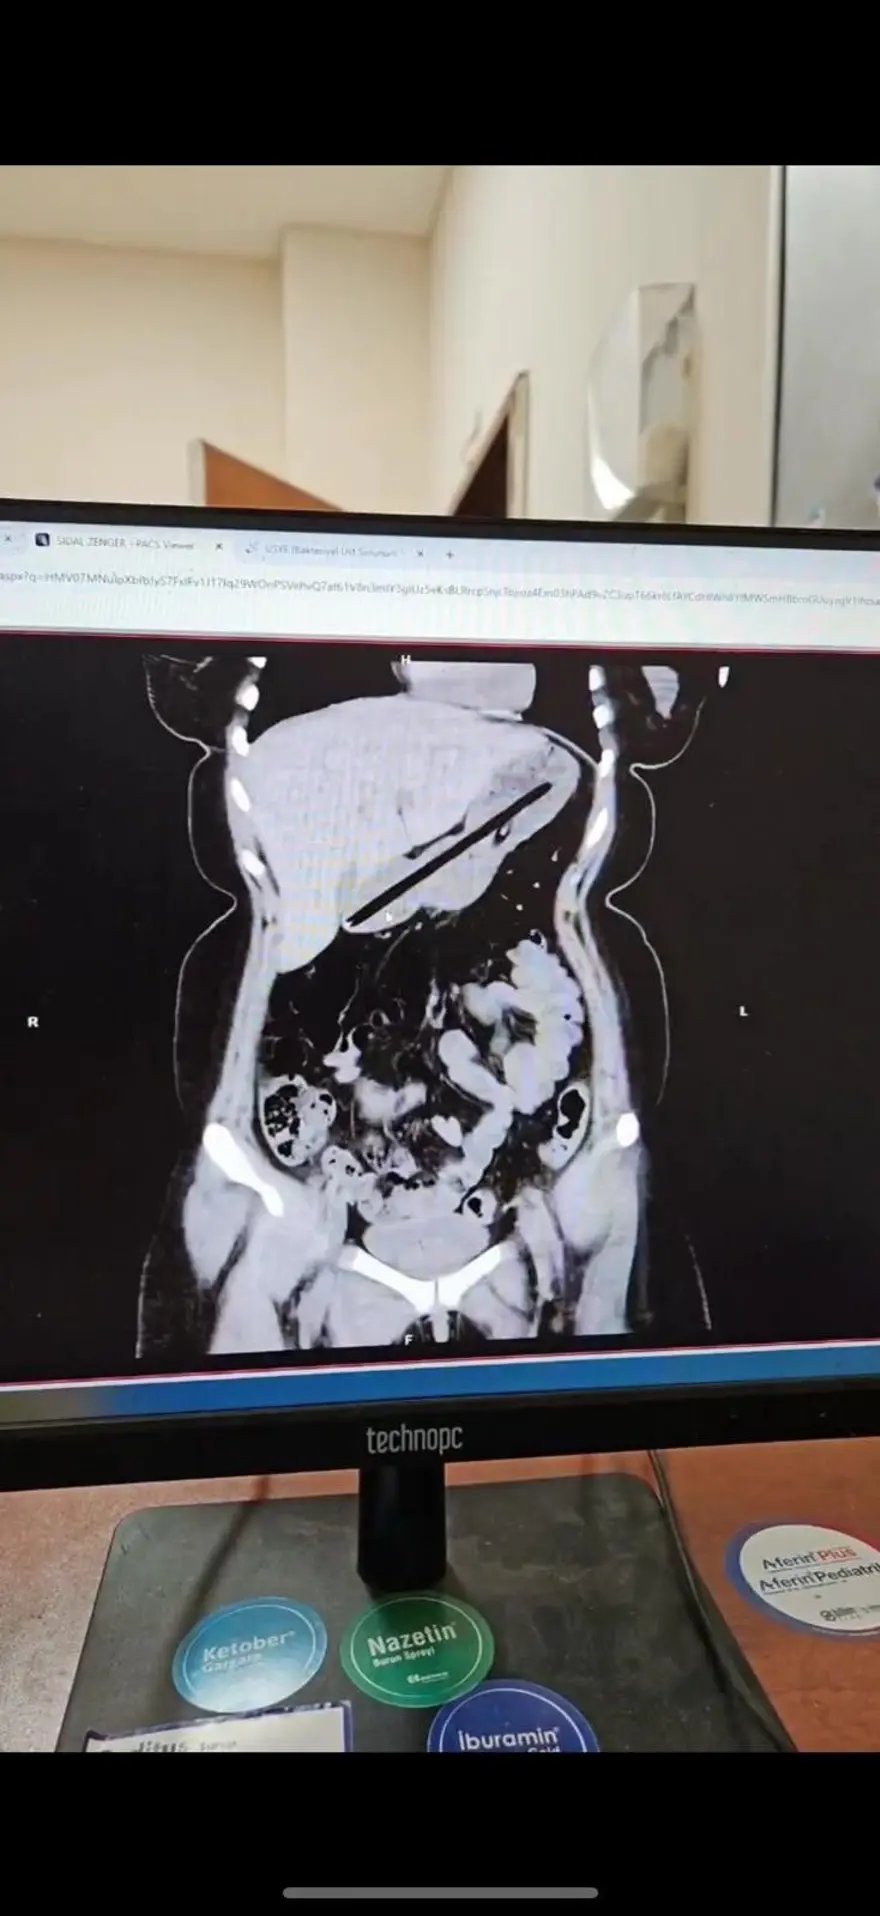Click the USYE tab favicon

coord(250,548)
